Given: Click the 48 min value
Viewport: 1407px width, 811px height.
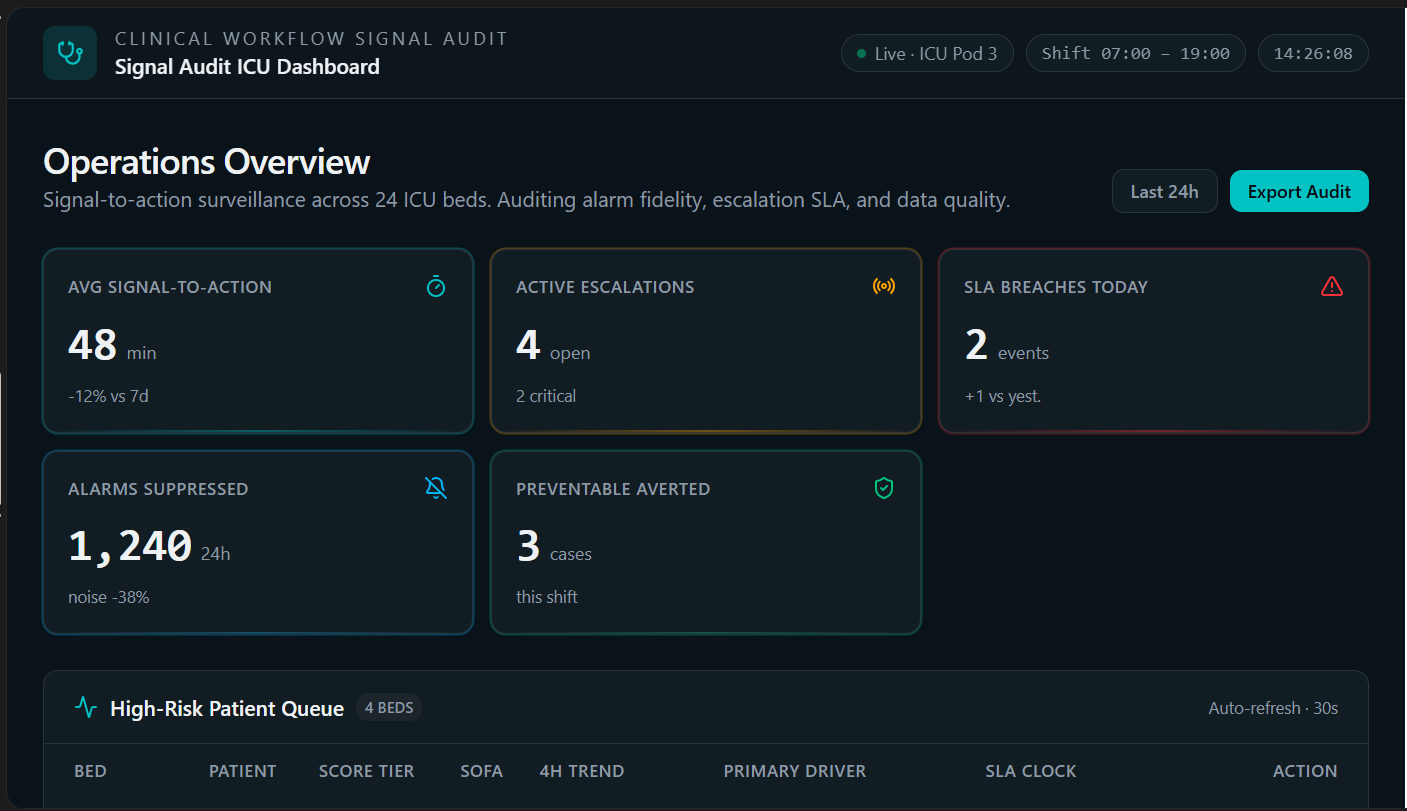Looking at the screenshot, I should [112, 347].
